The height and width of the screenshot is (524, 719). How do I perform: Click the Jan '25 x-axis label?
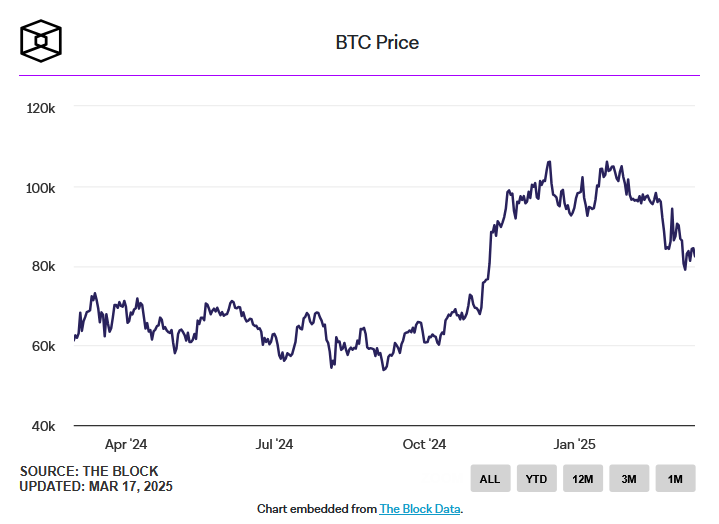click(x=574, y=444)
